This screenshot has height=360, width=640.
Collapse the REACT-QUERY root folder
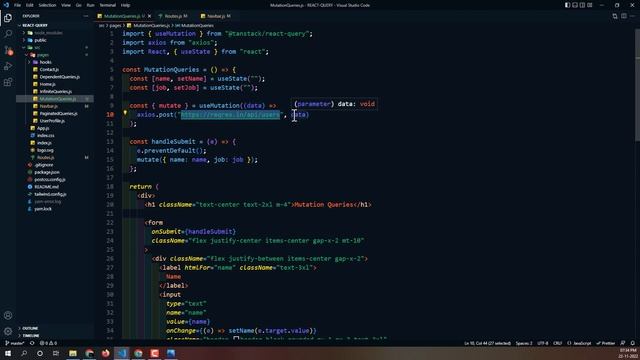(55, 25)
